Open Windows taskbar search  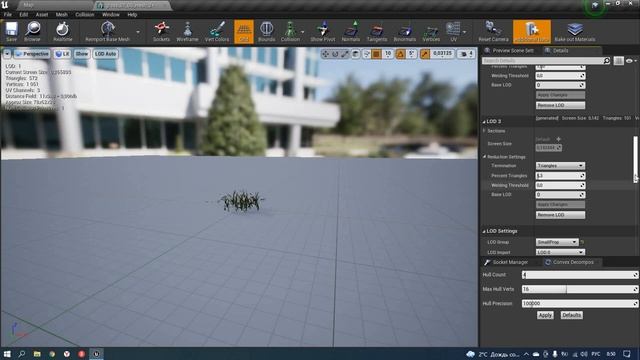point(22,354)
